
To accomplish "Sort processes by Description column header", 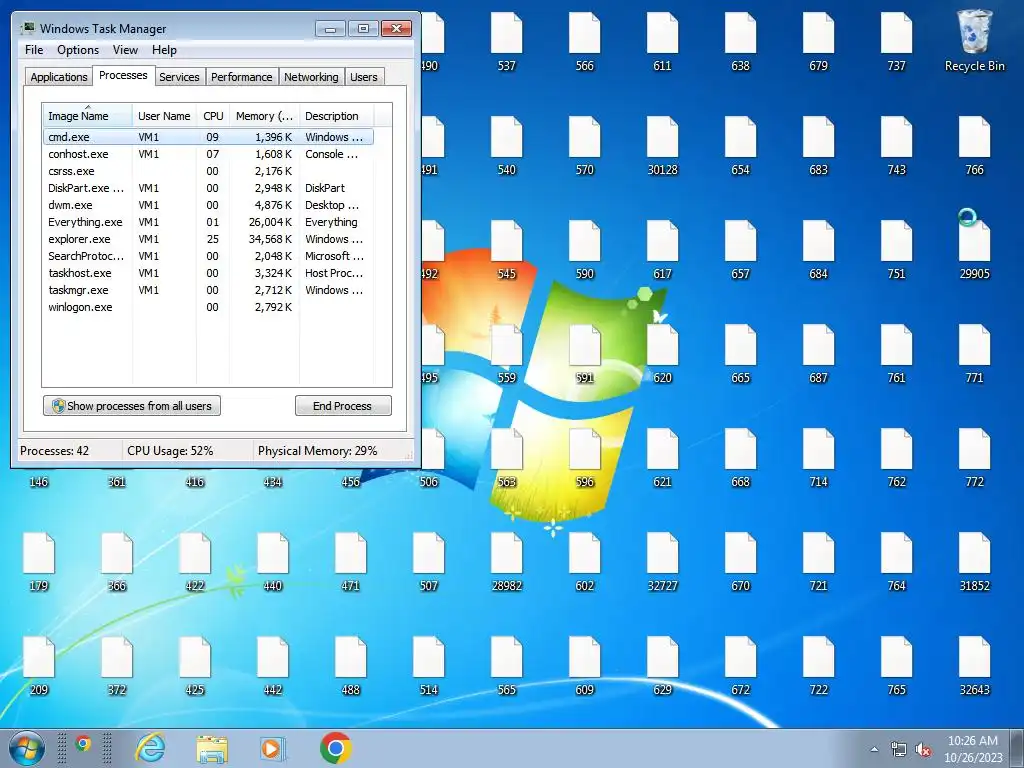I will (x=336, y=116).
